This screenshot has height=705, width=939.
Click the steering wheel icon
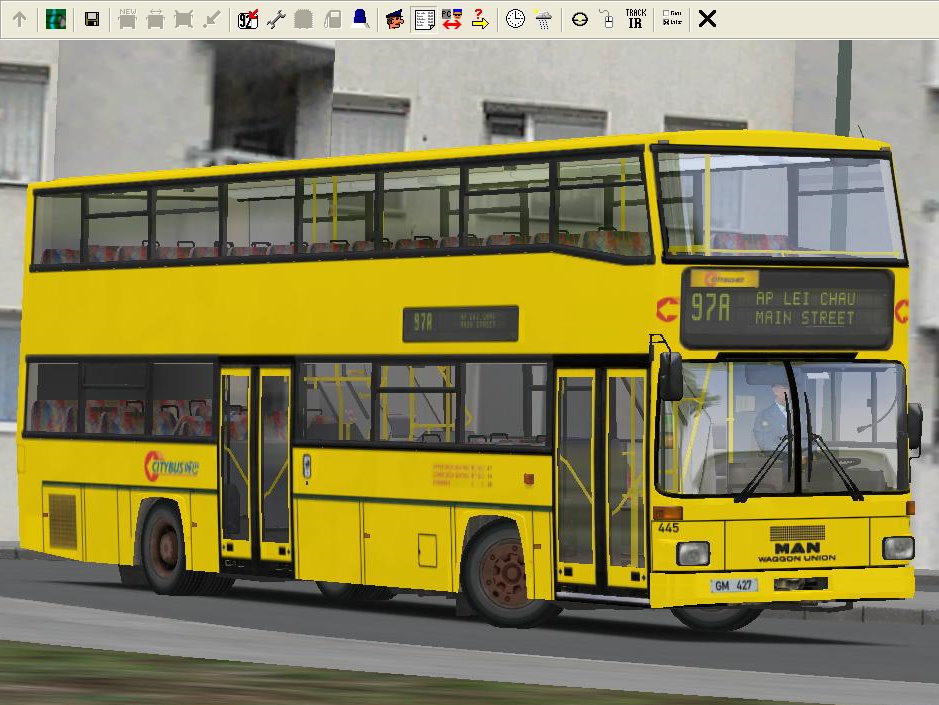point(579,19)
